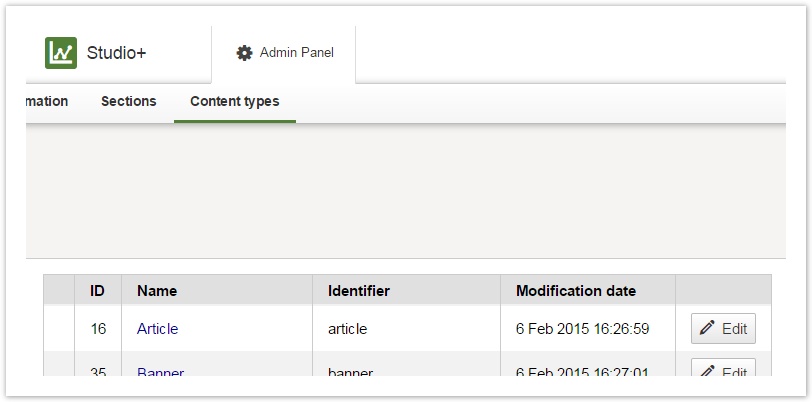The image size is (812, 402).
Task: Click the Studio+ title text
Action: coord(116,53)
